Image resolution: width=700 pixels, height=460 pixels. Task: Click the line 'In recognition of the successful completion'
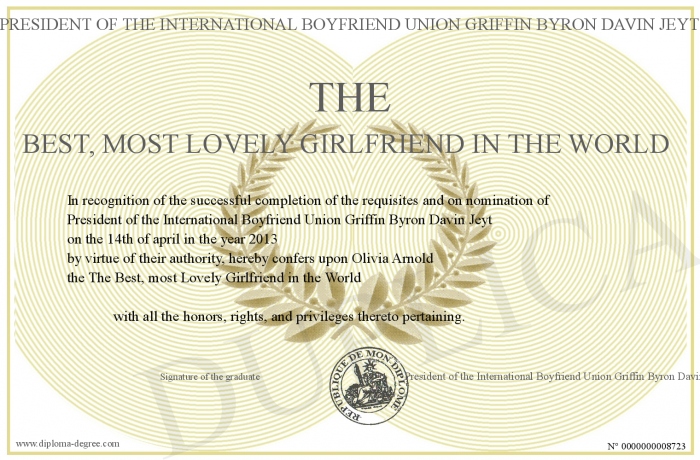(308, 201)
